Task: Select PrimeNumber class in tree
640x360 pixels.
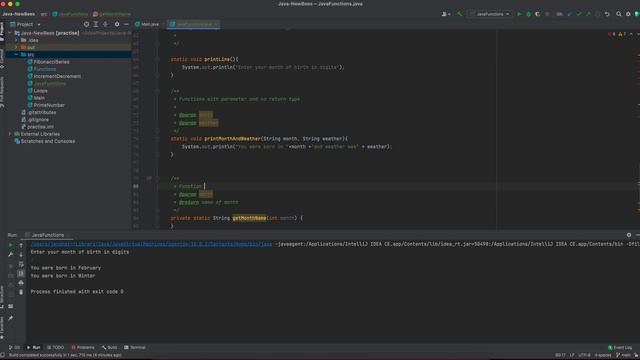Action: 46,105
